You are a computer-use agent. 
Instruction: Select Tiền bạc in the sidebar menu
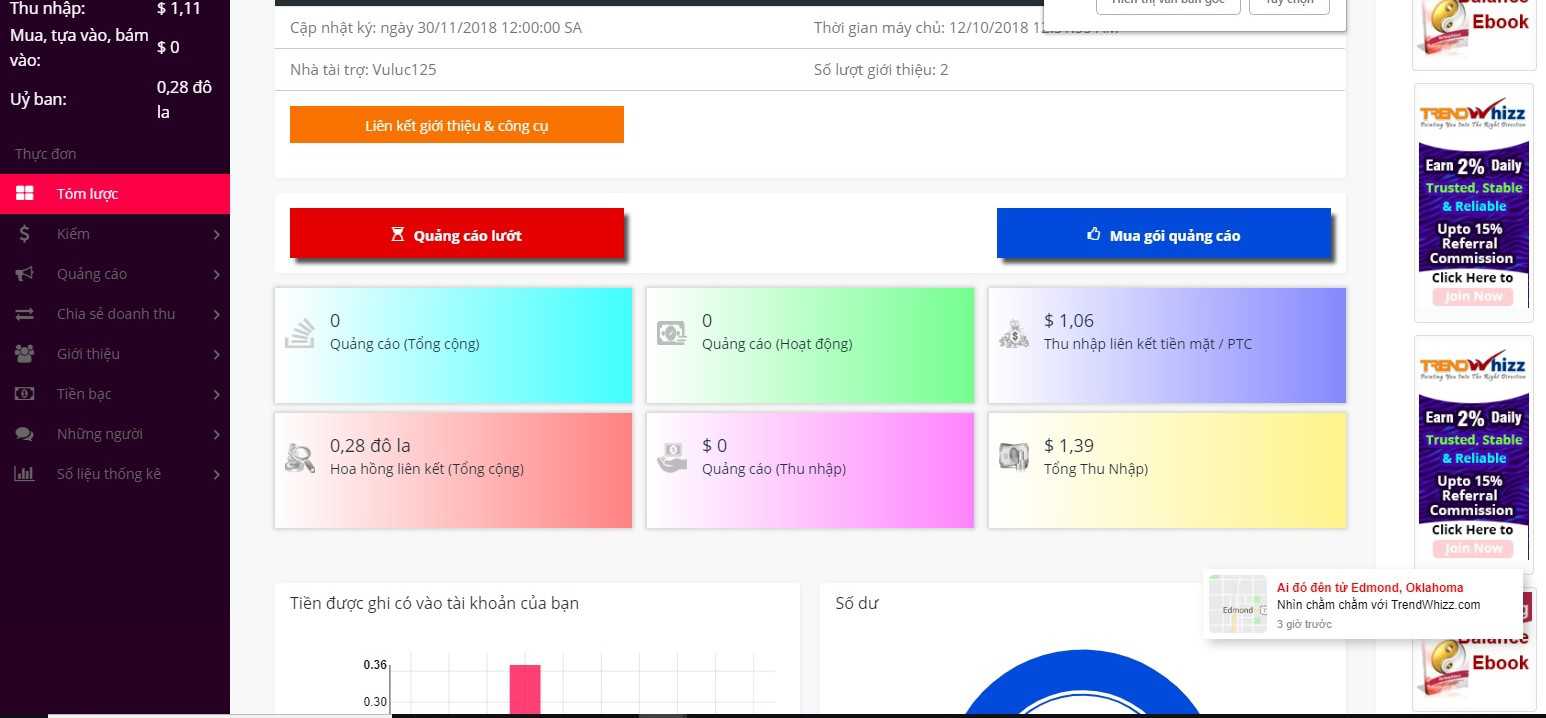tap(84, 394)
